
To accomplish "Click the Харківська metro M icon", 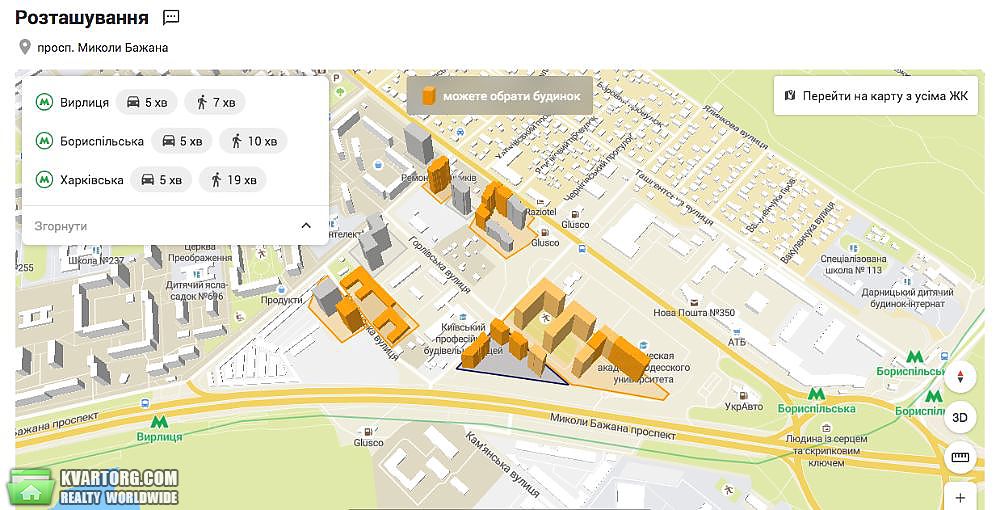I will pos(43,180).
